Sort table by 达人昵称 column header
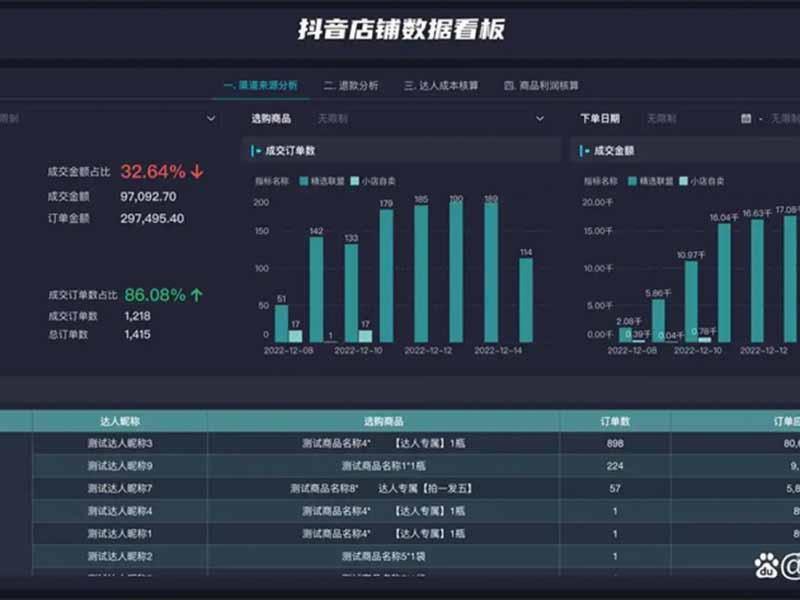This screenshot has width=800, height=600. [x=120, y=421]
